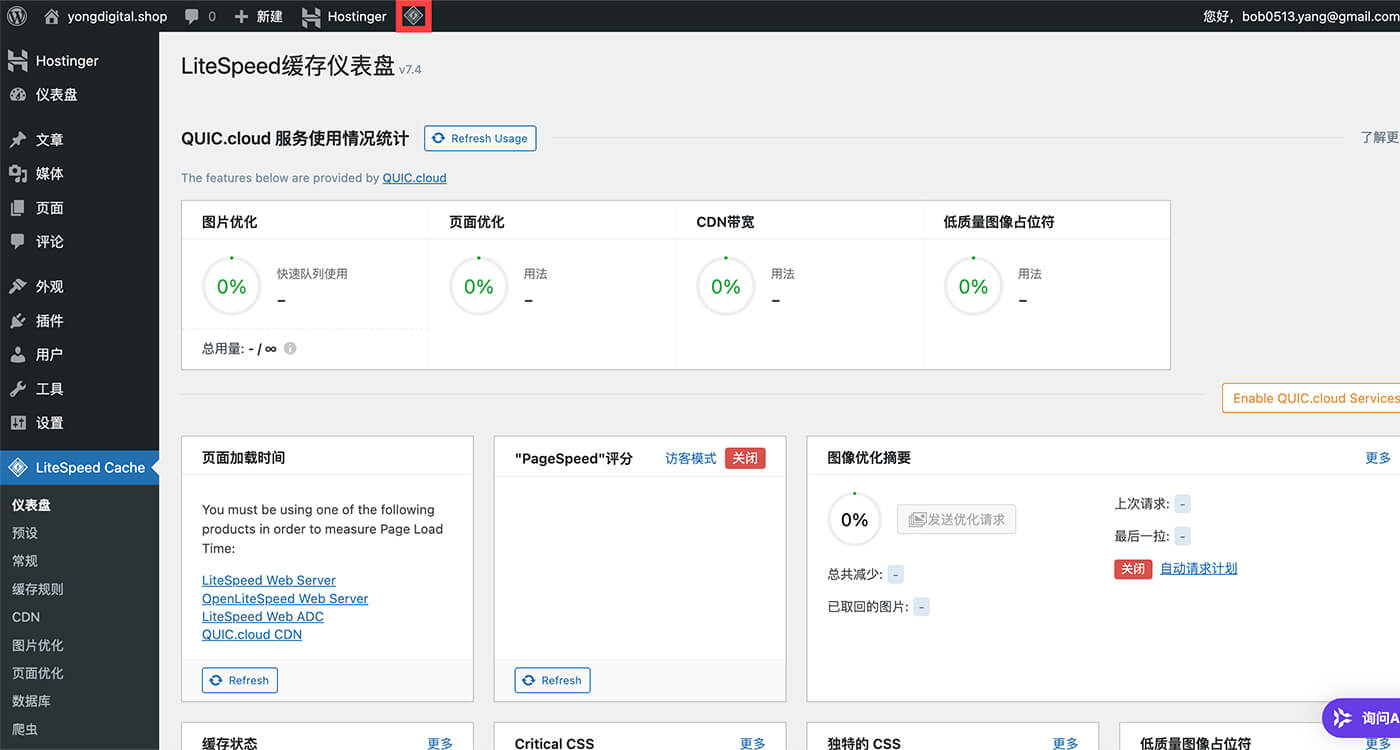Click the plus icon for 新建
The image size is (1400, 750).
pyautogui.click(x=241, y=17)
